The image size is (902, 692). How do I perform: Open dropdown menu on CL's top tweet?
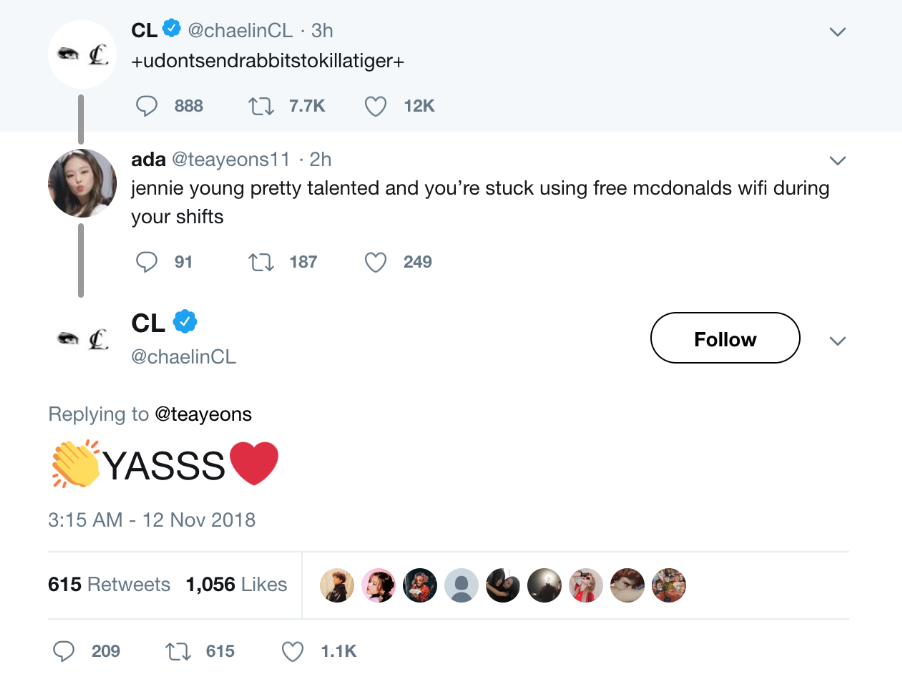838,33
